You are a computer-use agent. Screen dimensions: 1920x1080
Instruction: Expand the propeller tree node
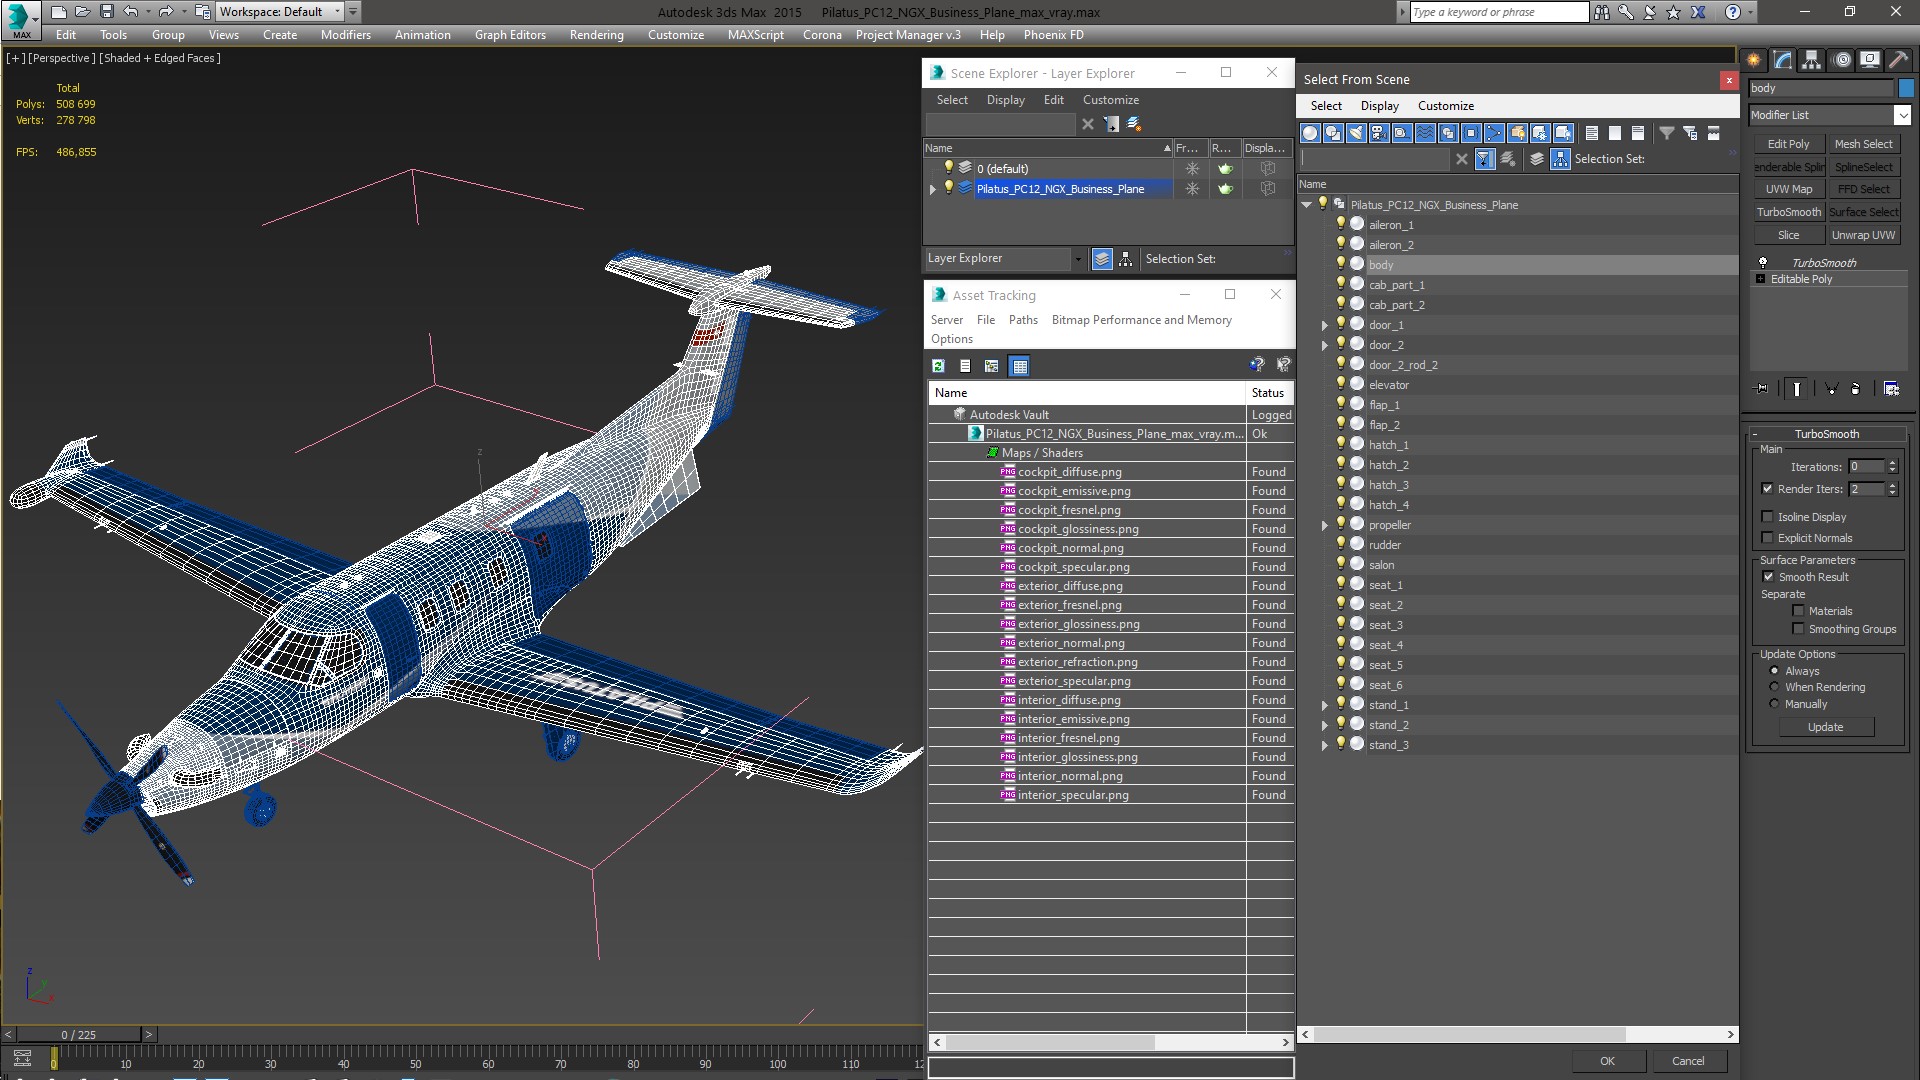click(1325, 525)
